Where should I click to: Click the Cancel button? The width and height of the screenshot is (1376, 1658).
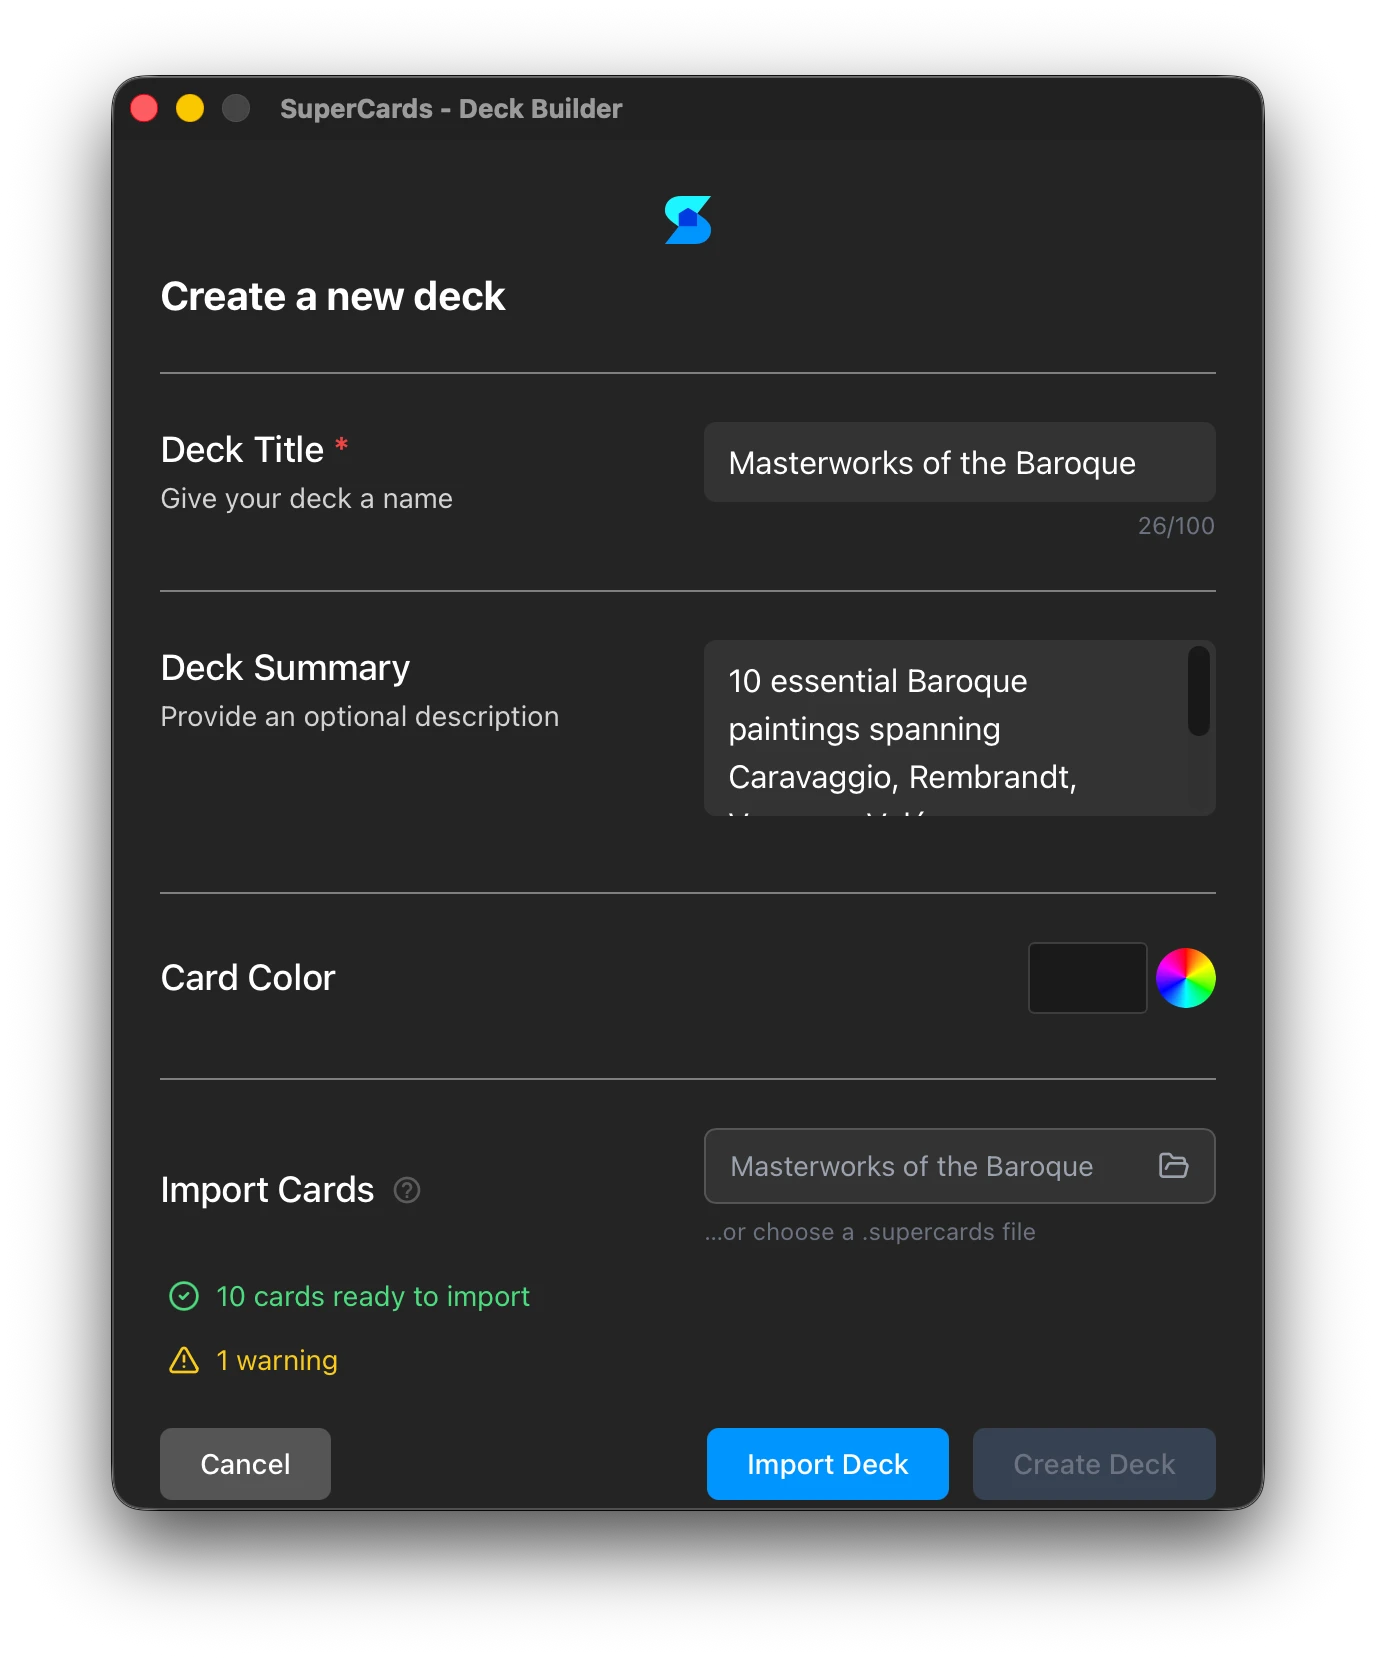coord(245,1464)
